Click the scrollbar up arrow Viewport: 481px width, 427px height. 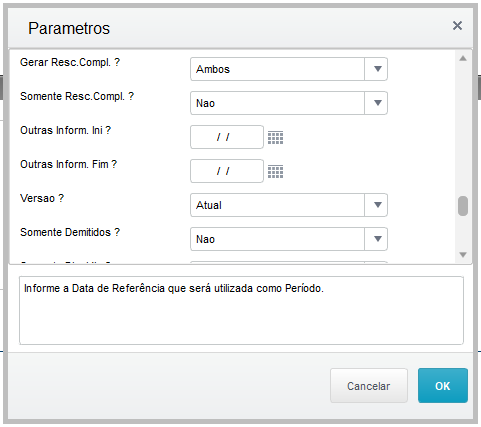463,59
